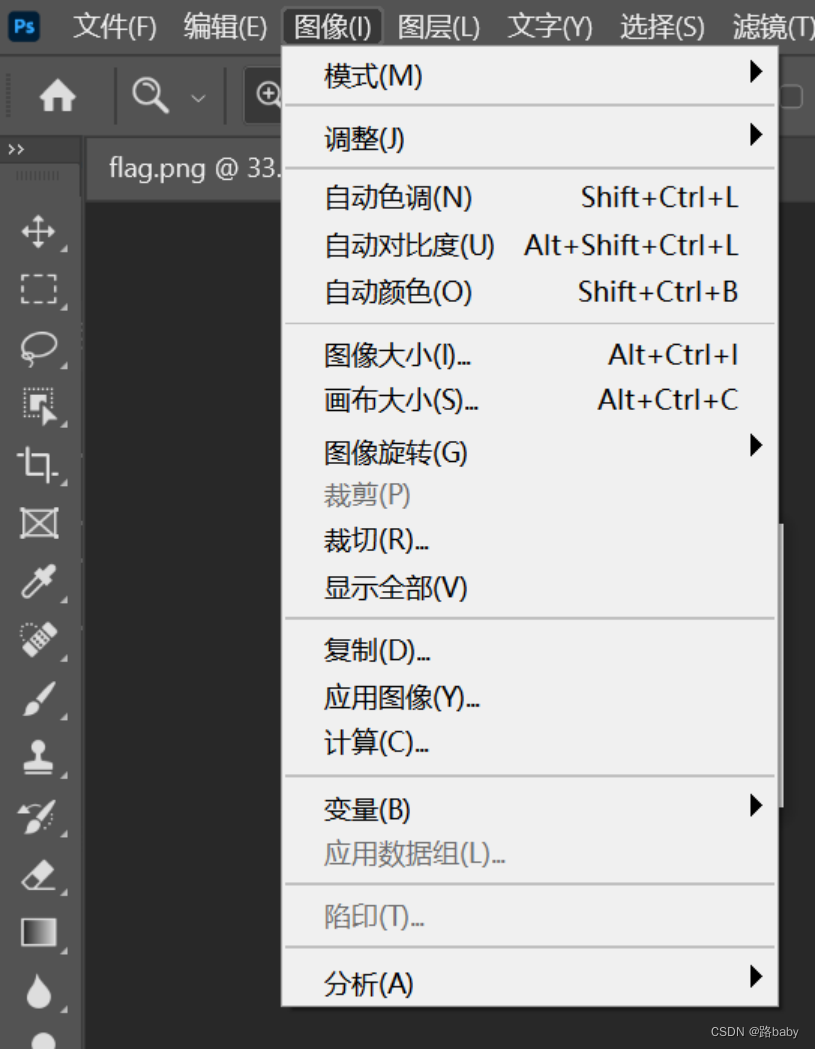Expand the 图像旋转(G) submenu
The height and width of the screenshot is (1049, 815).
click(x=530, y=451)
